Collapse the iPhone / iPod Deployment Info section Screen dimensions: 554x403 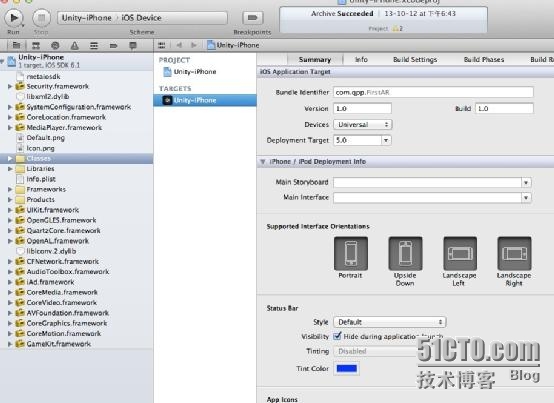[263, 161]
